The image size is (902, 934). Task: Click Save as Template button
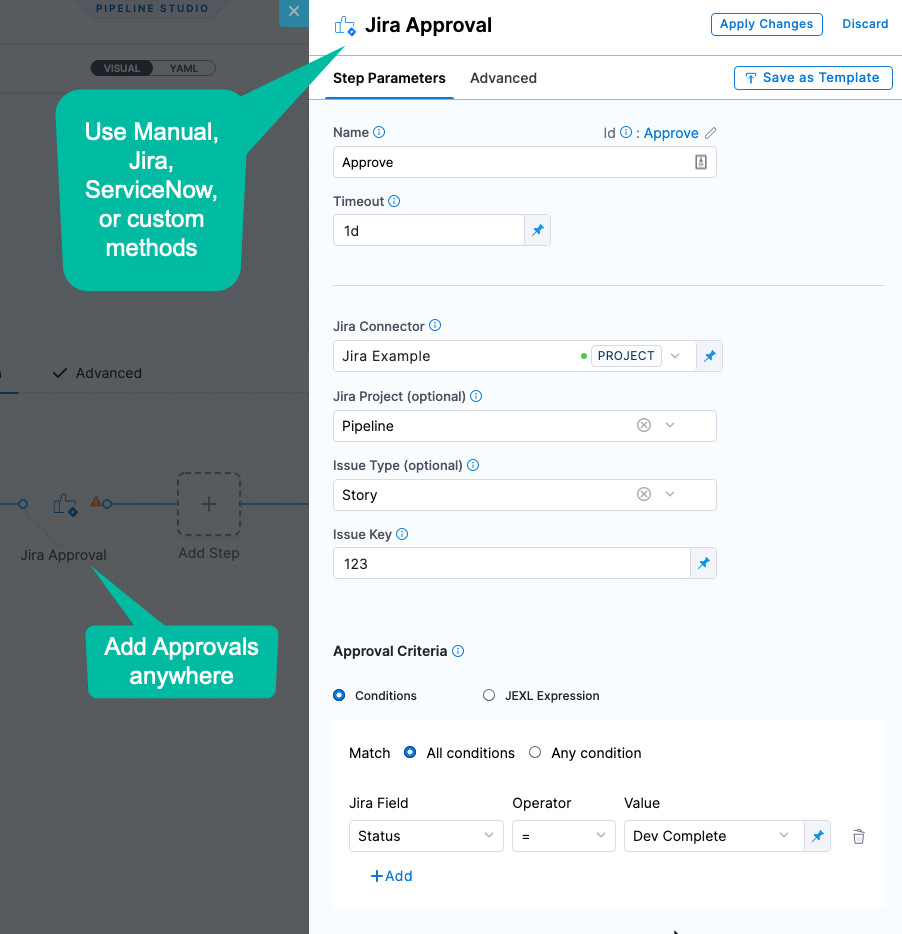click(812, 78)
